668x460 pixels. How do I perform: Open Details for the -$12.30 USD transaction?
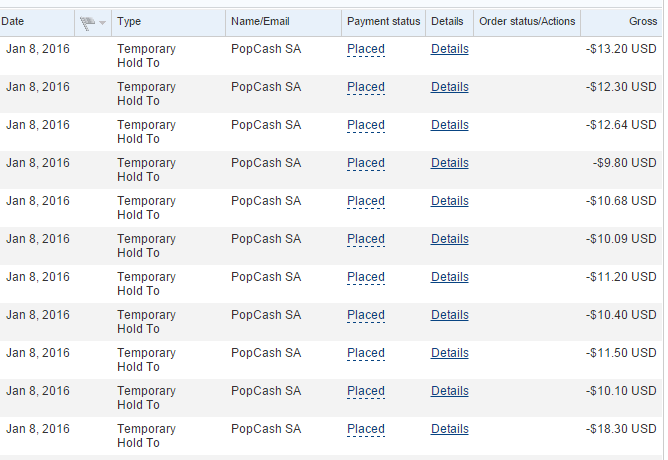point(449,87)
